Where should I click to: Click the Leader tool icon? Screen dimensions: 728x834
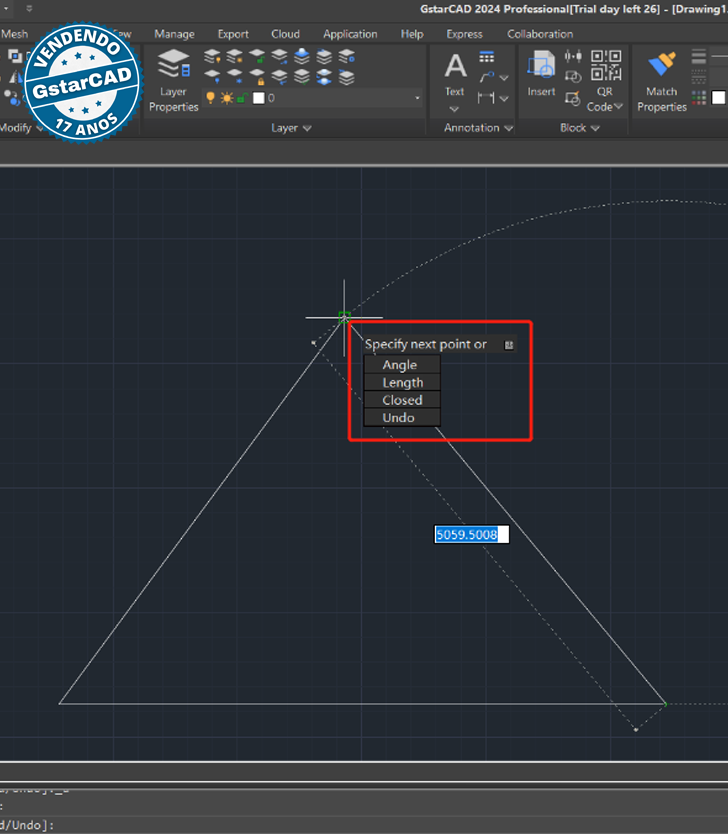coord(486,78)
